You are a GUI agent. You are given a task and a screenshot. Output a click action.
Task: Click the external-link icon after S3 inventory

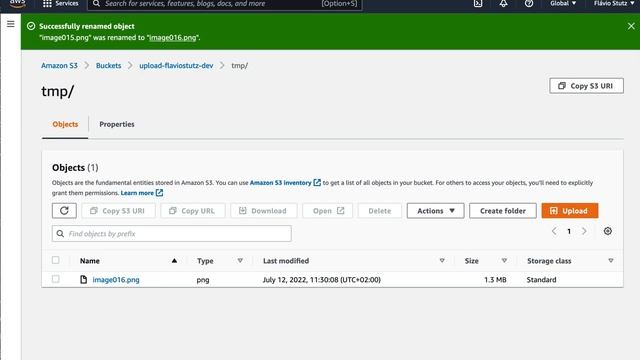[x=317, y=182]
